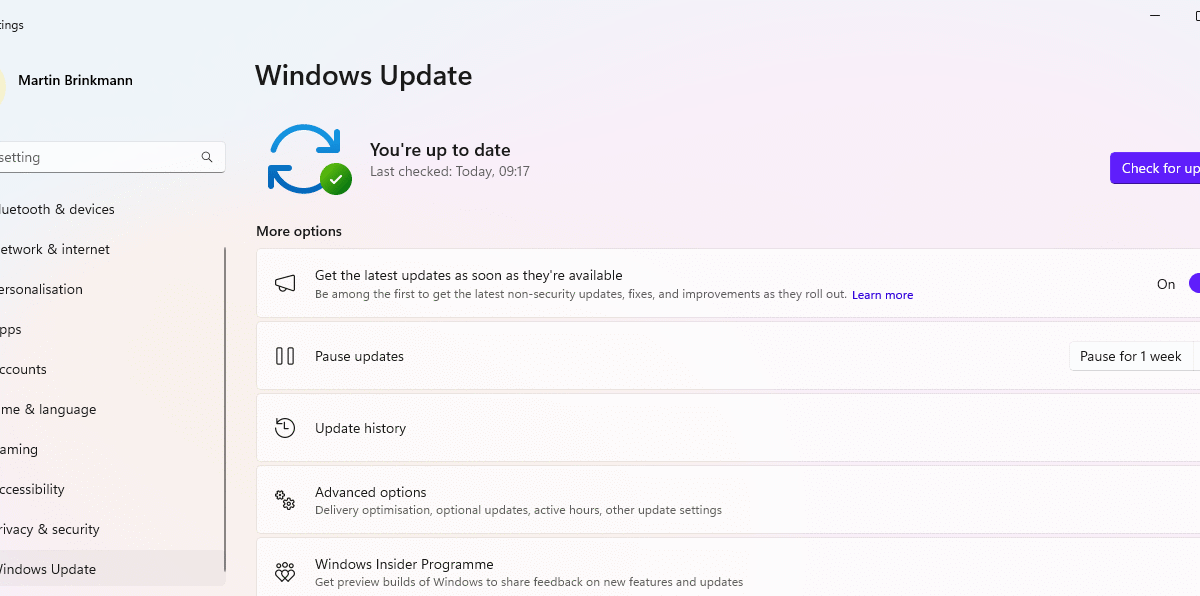Click the Check for updates button
This screenshot has height=596, width=1200.
pos(1155,168)
